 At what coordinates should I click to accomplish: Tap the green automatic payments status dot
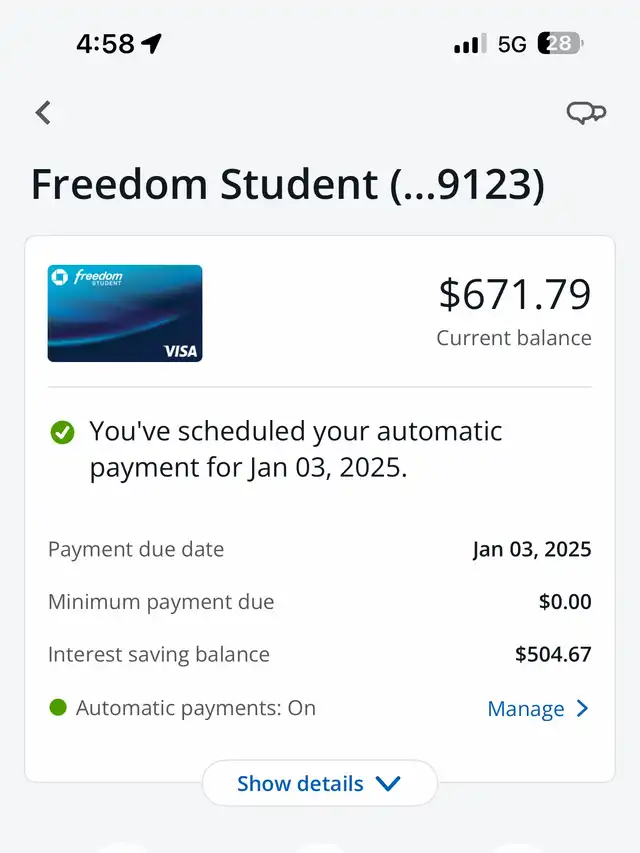point(58,708)
